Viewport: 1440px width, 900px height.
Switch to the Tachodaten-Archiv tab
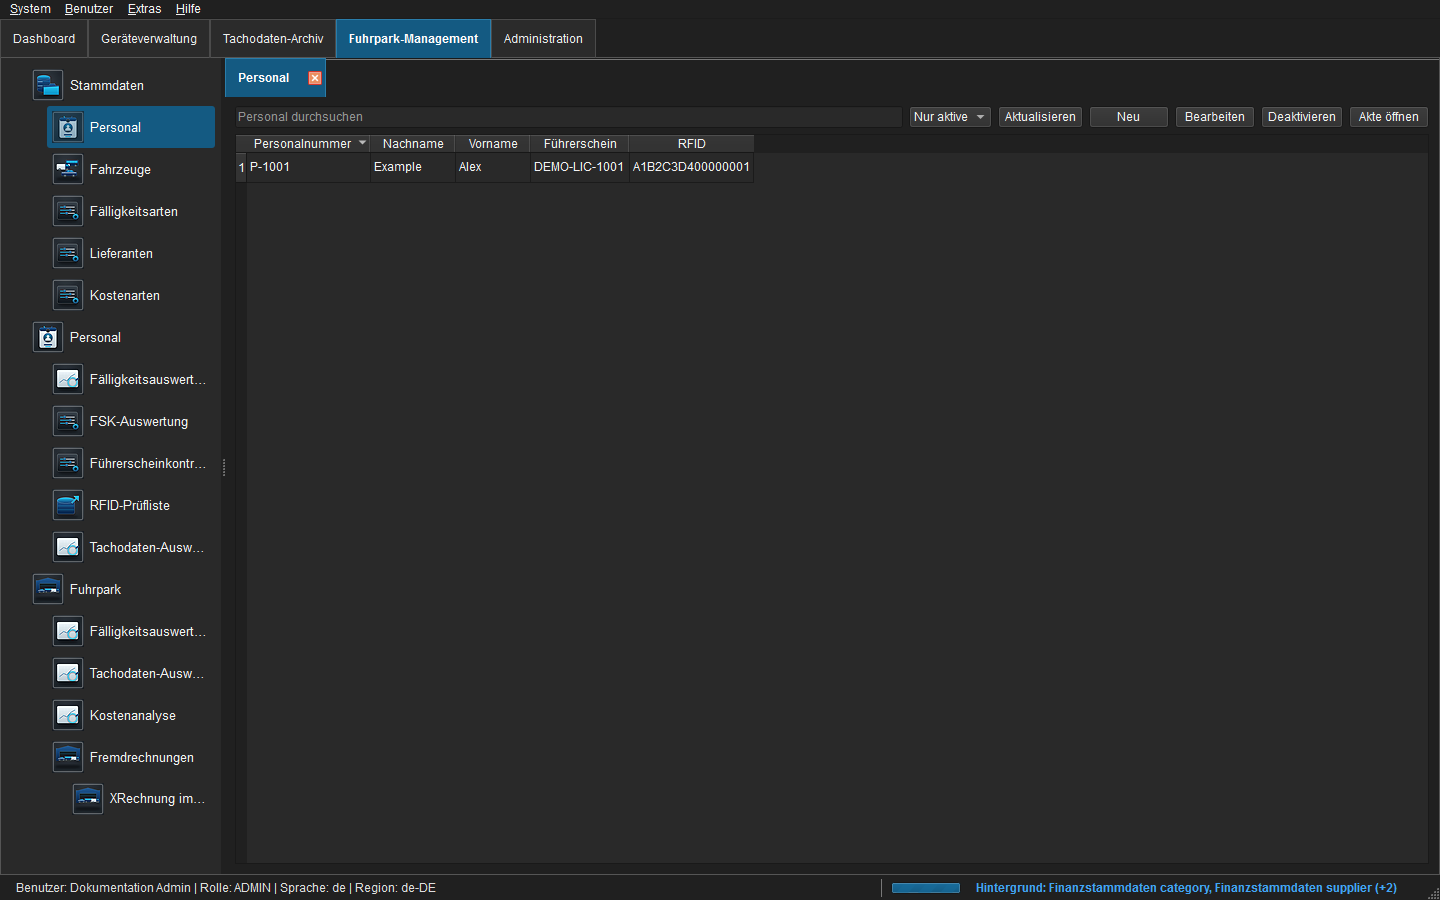(x=273, y=39)
